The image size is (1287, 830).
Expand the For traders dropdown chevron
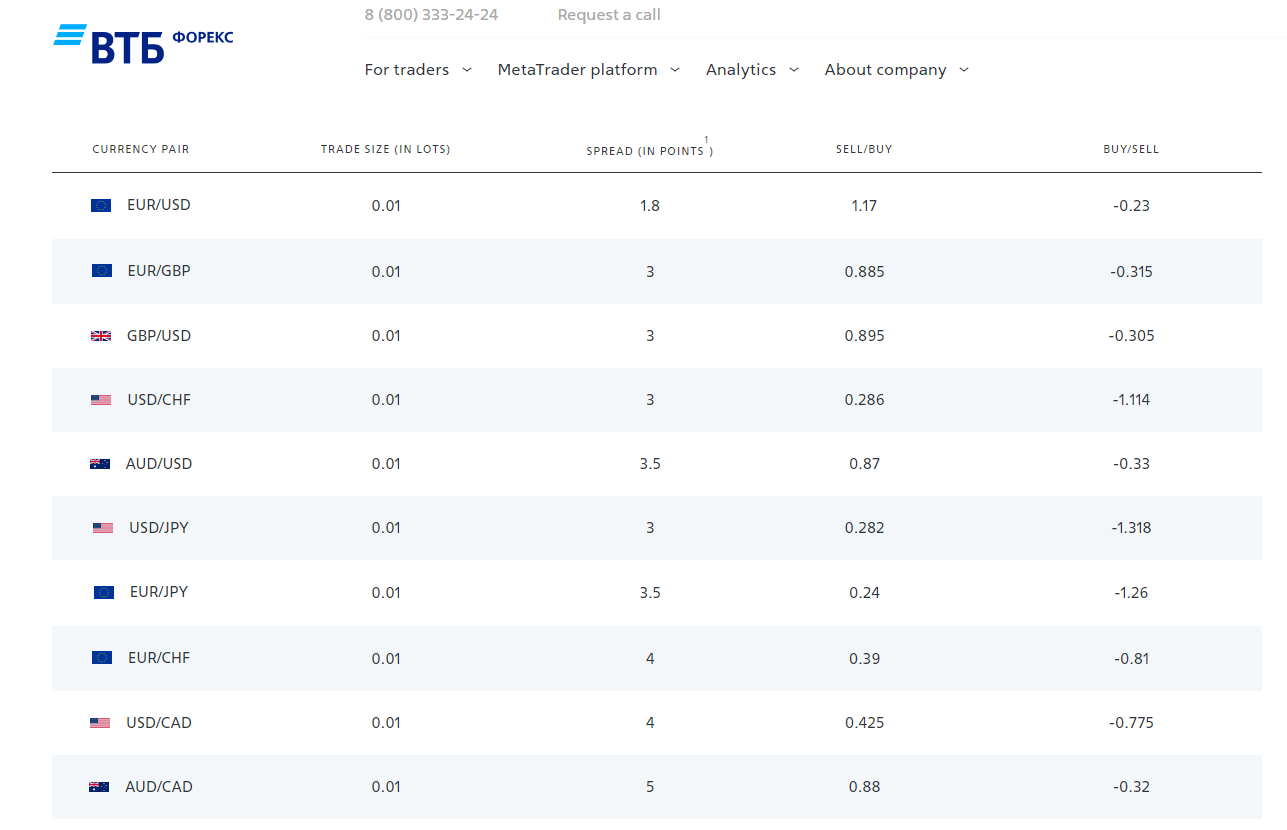467,70
